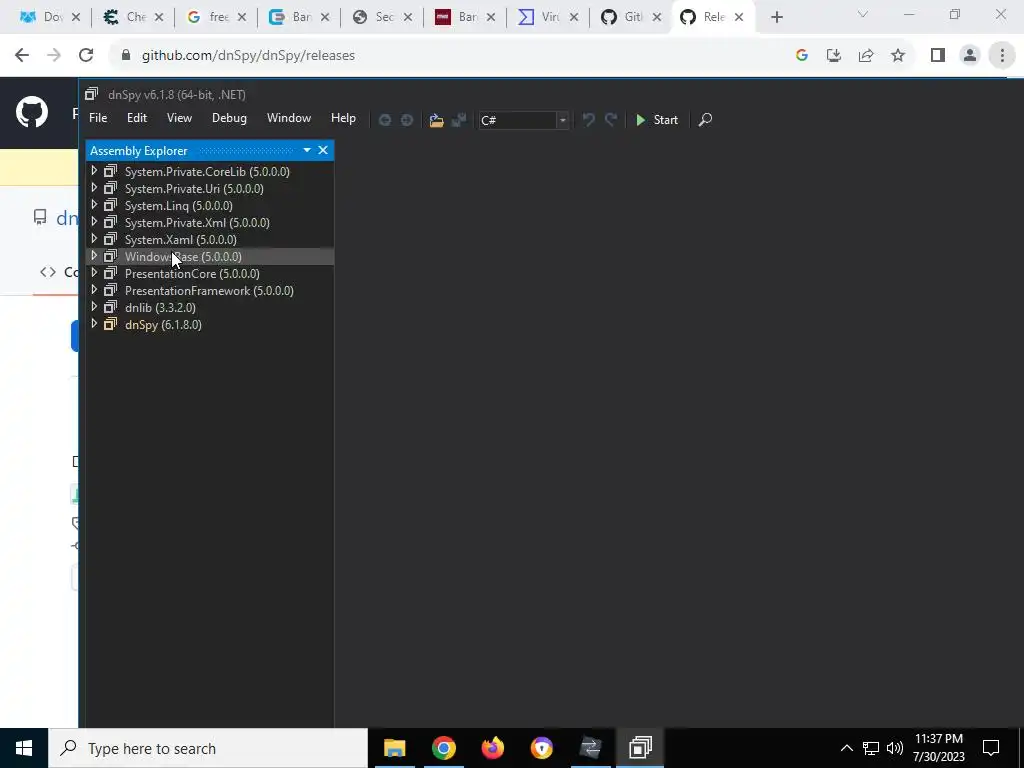Open Firefox from the taskbar
Image resolution: width=1024 pixels, height=768 pixels.
(x=492, y=748)
